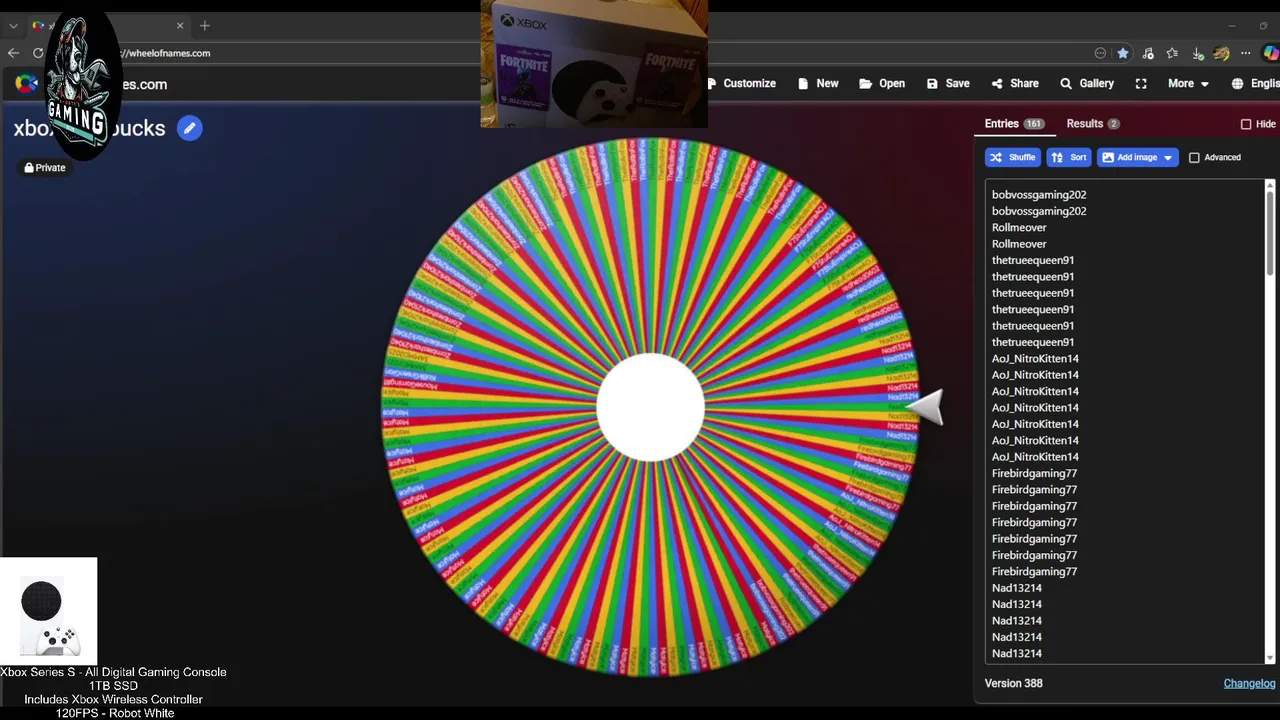Click the first Nad13214 entry
1280x720 pixels.
tap(1017, 588)
